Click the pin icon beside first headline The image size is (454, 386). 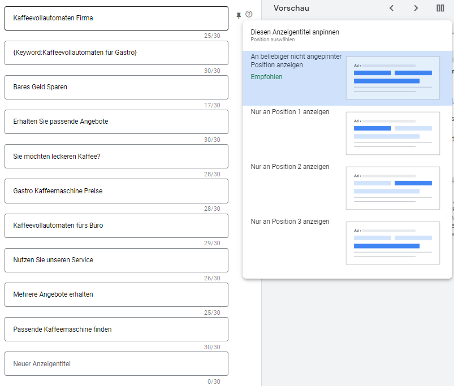(239, 15)
